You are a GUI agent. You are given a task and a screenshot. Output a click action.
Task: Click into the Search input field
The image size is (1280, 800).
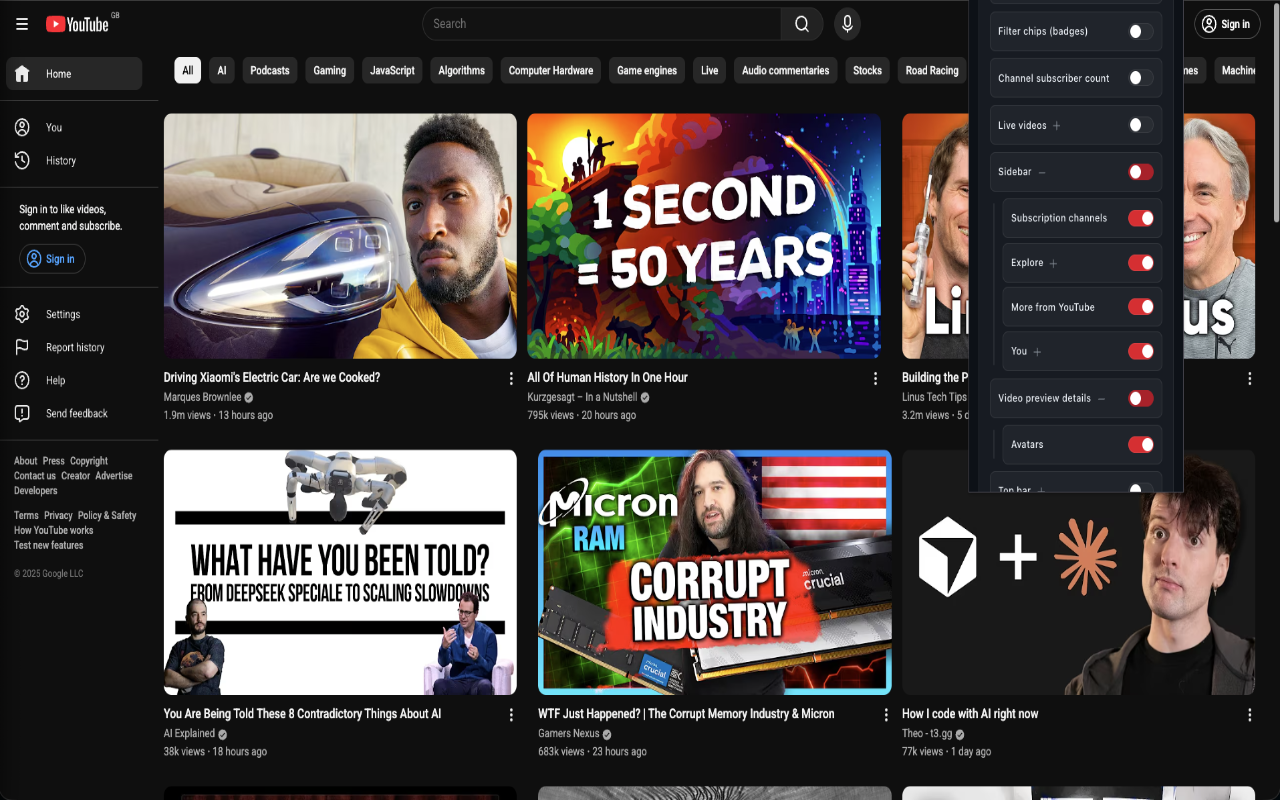coord(601,24)
